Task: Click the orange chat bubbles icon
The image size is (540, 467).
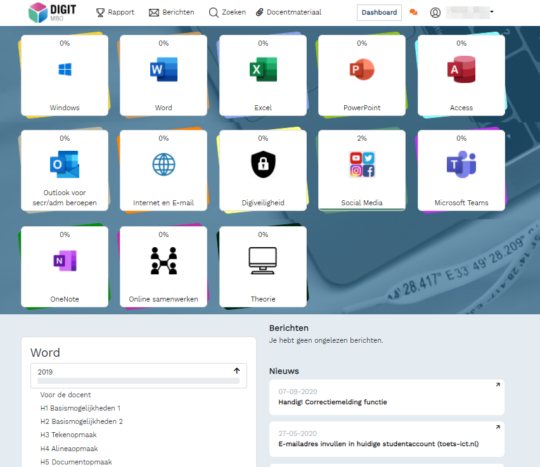Action: [413, 12]
